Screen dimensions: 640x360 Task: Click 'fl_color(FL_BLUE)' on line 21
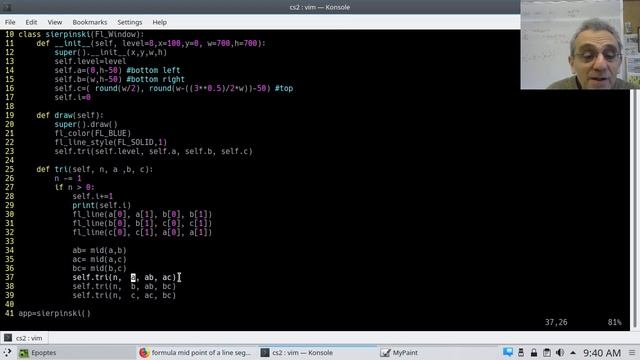coord(93,133)
